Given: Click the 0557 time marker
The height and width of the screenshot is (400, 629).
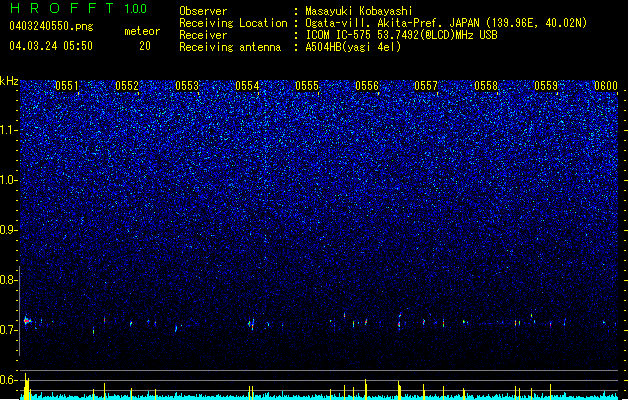Looking at the screenshot, I should 426,86.
